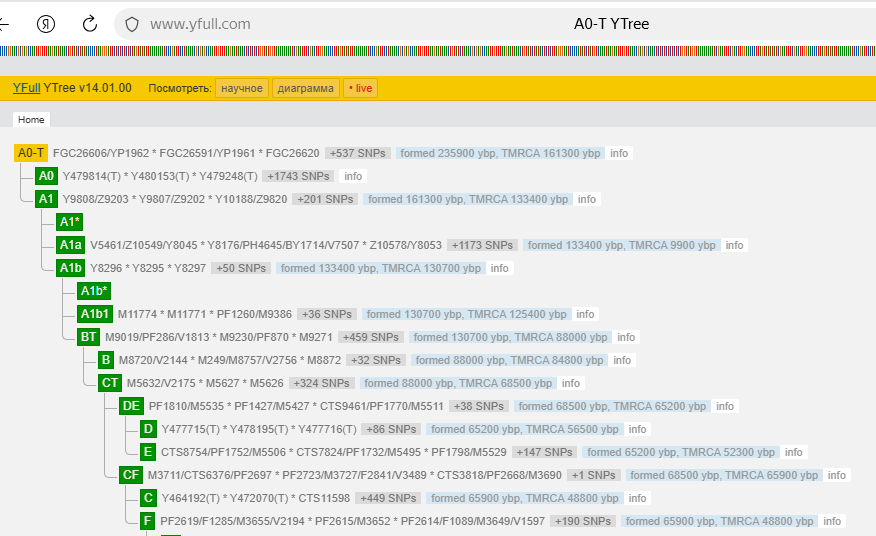Open haplogroup A1 node
876x536 pixels.
[x=46, y=199]
